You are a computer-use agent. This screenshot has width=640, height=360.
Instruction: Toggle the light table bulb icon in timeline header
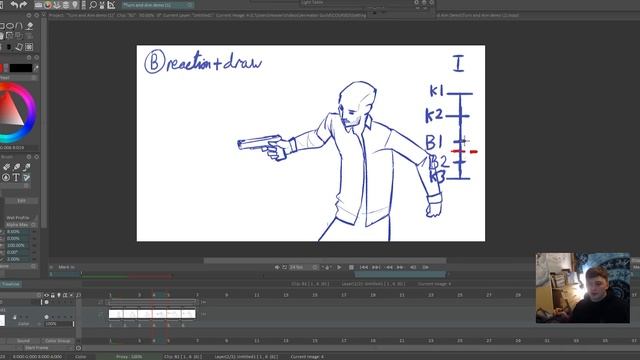point(59,295)
